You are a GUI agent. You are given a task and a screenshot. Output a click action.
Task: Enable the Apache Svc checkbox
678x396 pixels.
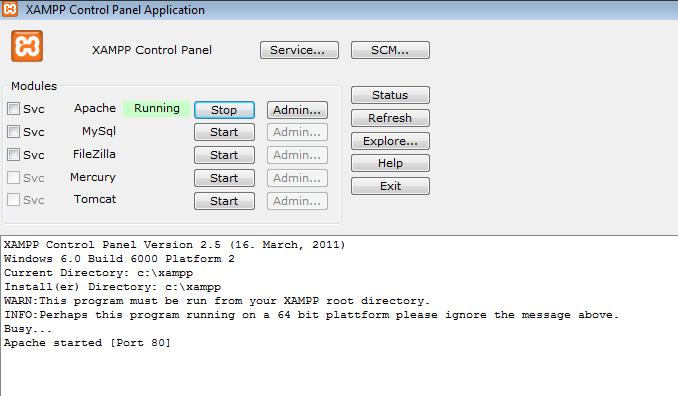pos(13,108)
